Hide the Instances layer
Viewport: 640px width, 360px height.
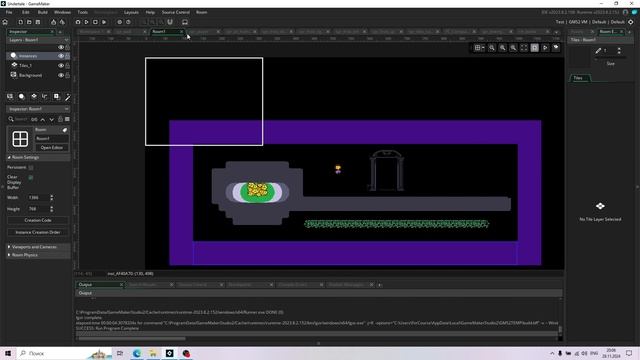61,56
